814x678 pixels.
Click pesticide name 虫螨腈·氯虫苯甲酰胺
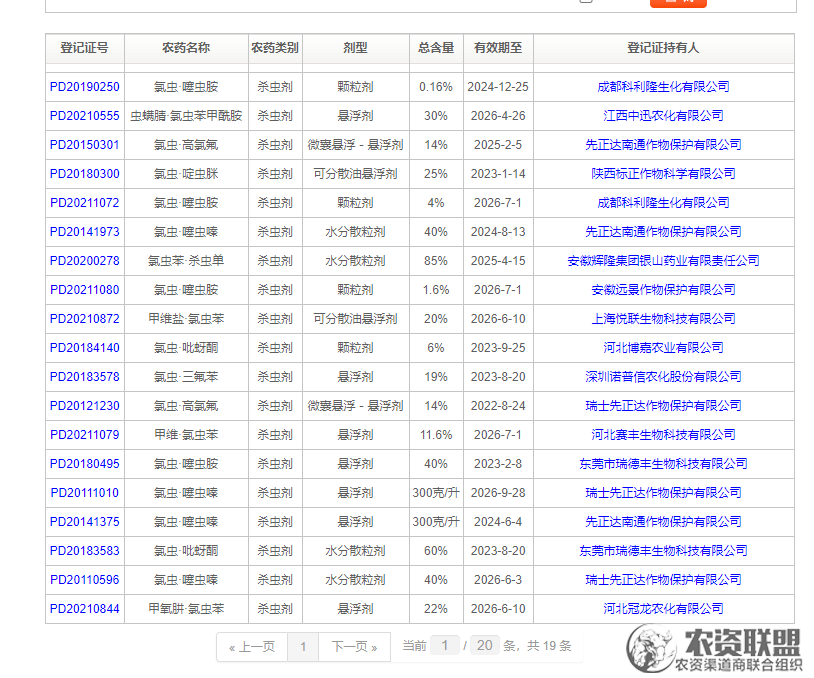click(x=186, y=116)
